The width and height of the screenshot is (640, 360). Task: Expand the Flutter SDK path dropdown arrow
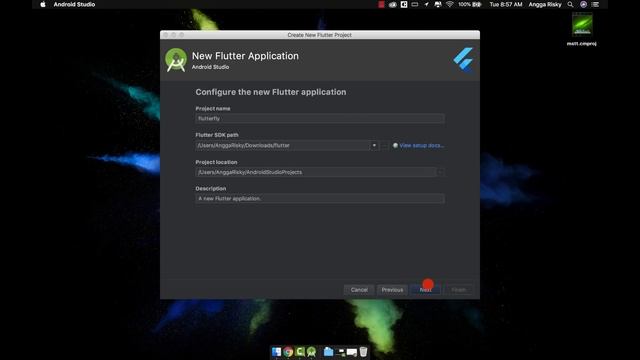[374, 145]
